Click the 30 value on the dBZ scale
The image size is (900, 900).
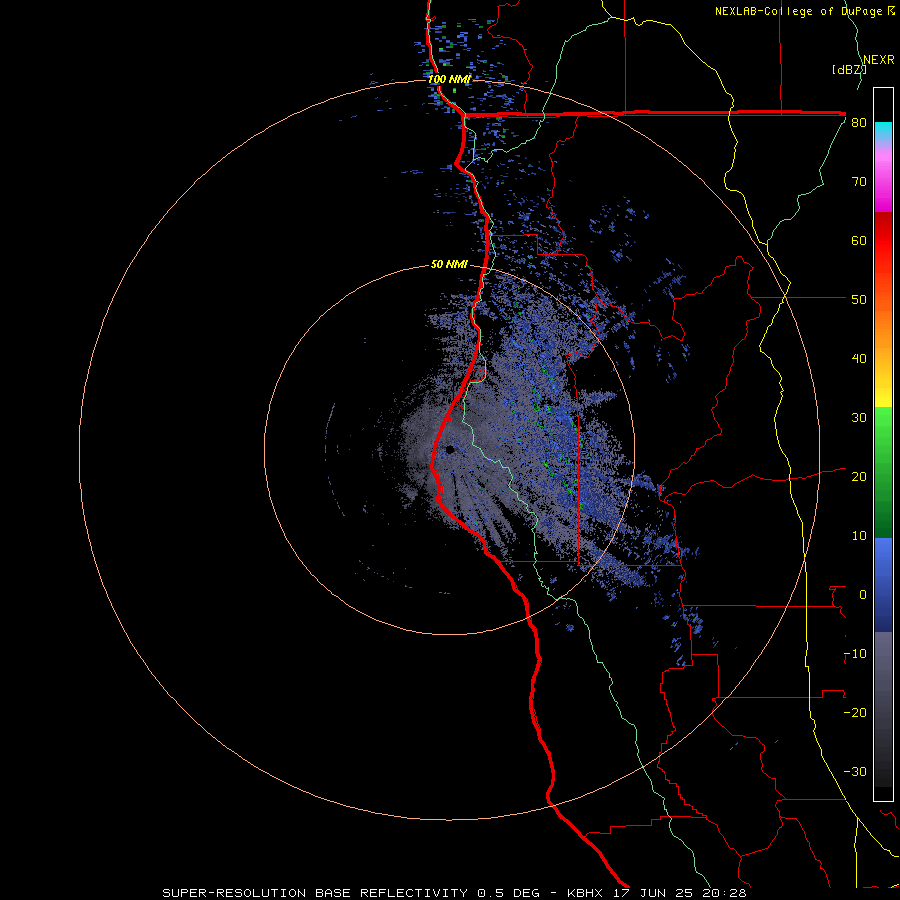click(859, 418)
